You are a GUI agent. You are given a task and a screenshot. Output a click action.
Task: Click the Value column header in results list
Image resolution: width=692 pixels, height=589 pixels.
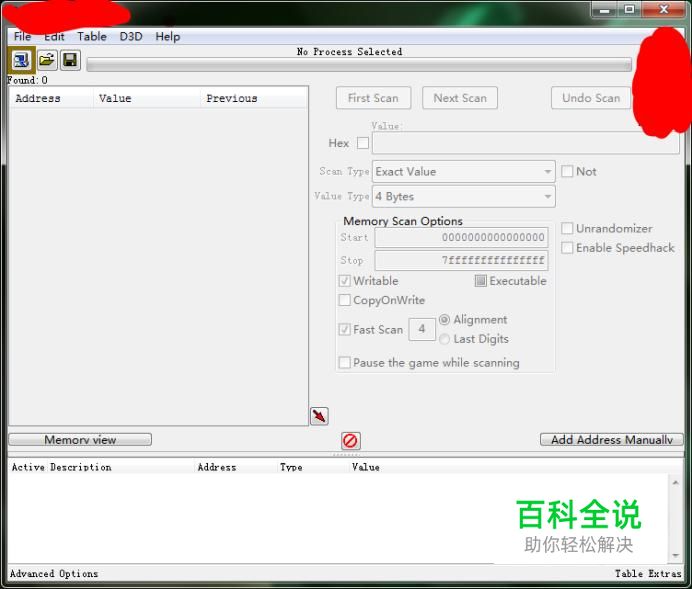pos(147,98)
